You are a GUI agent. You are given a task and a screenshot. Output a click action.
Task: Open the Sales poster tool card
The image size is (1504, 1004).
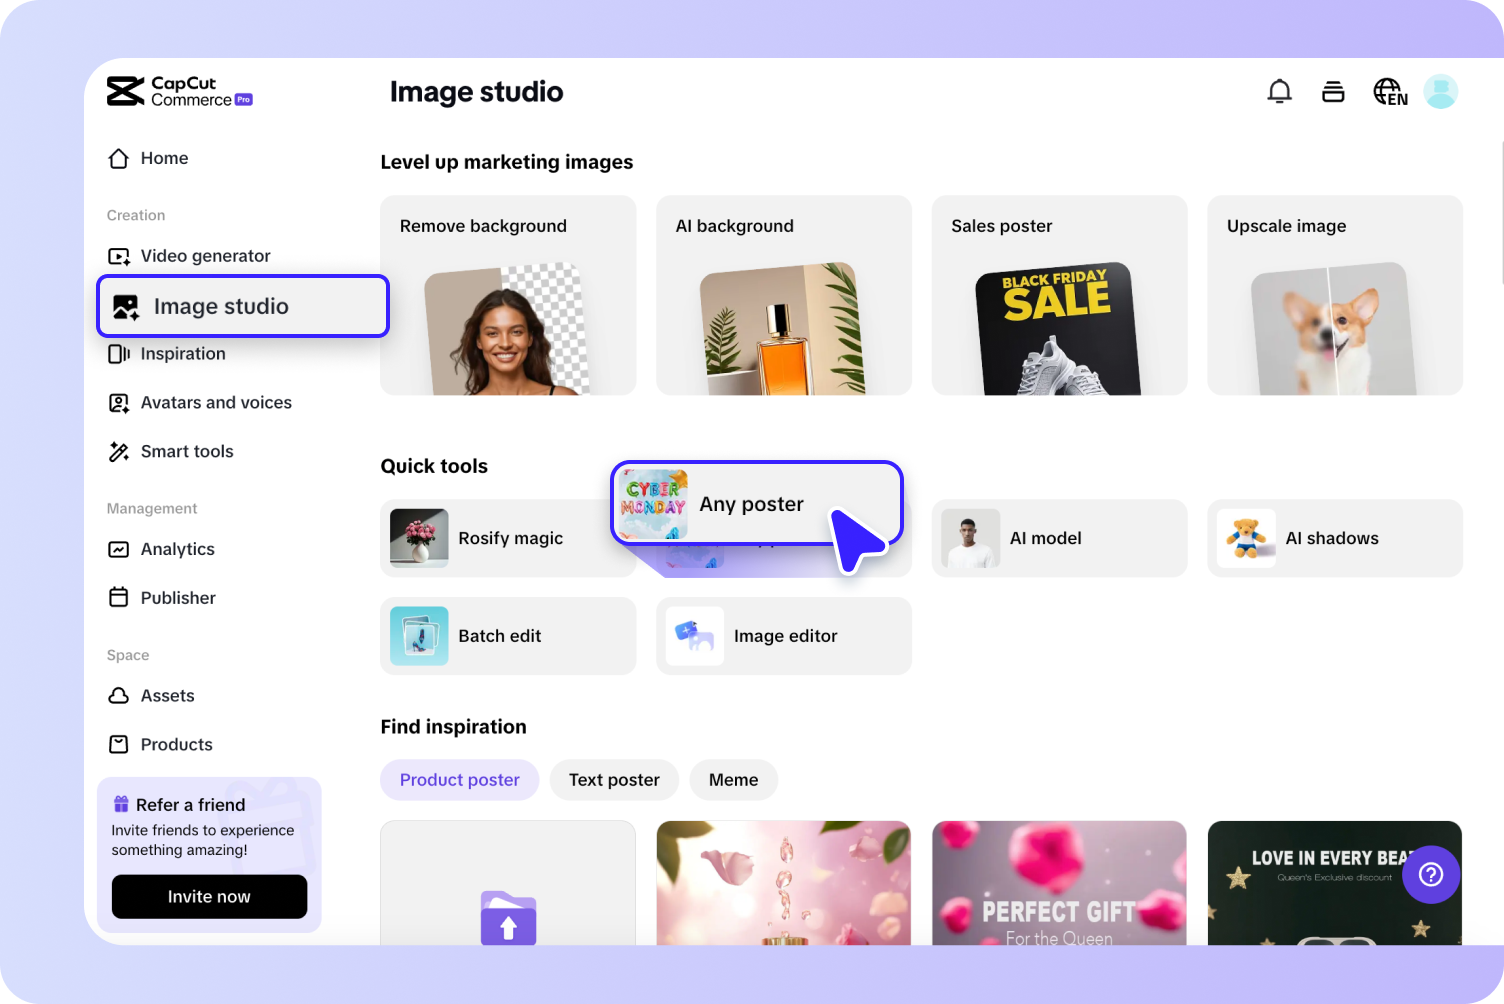[1060, 295]
